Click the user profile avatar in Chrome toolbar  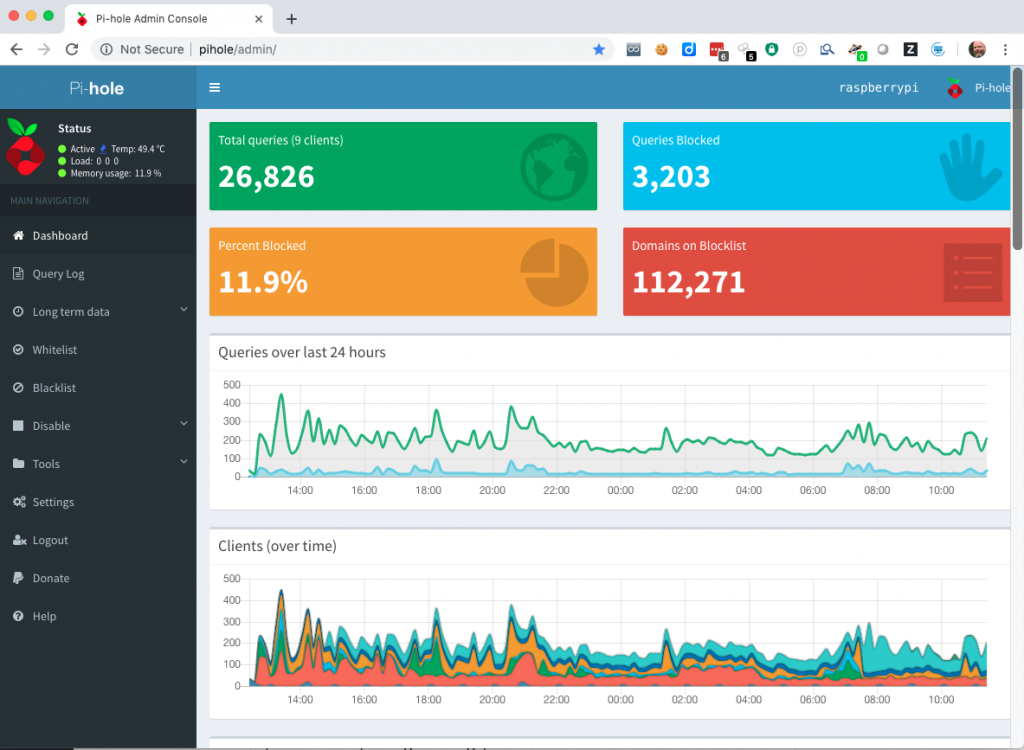click(977, 49)
